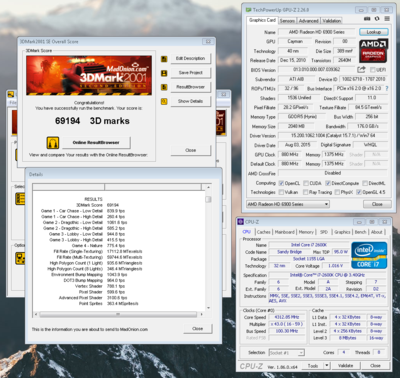
Task: Click the ResultBrowser button
Action: tap(190, 87)
